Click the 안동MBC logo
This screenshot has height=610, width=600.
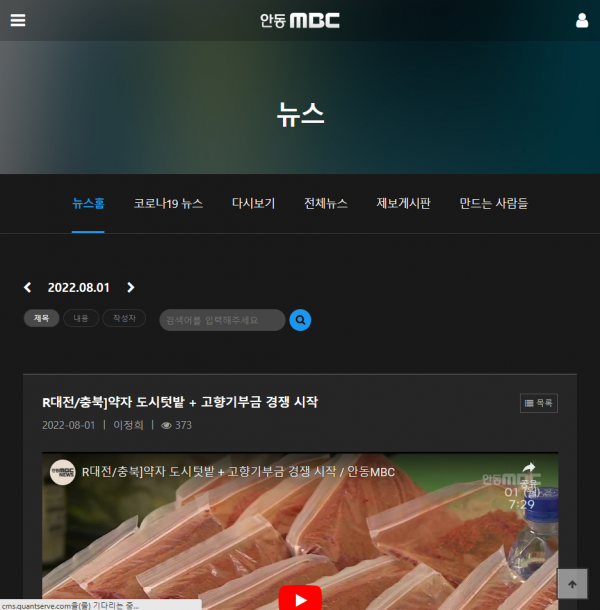coord(300,21)
